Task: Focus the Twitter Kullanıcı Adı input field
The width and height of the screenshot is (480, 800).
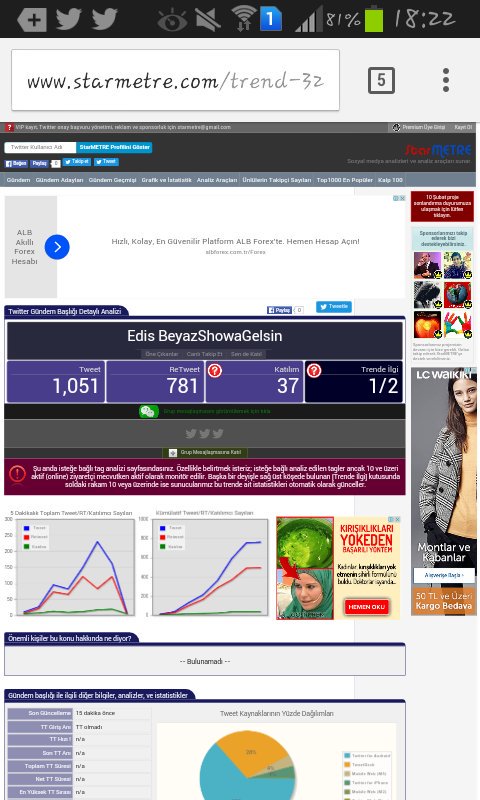Action: click(x=40, y=147)
